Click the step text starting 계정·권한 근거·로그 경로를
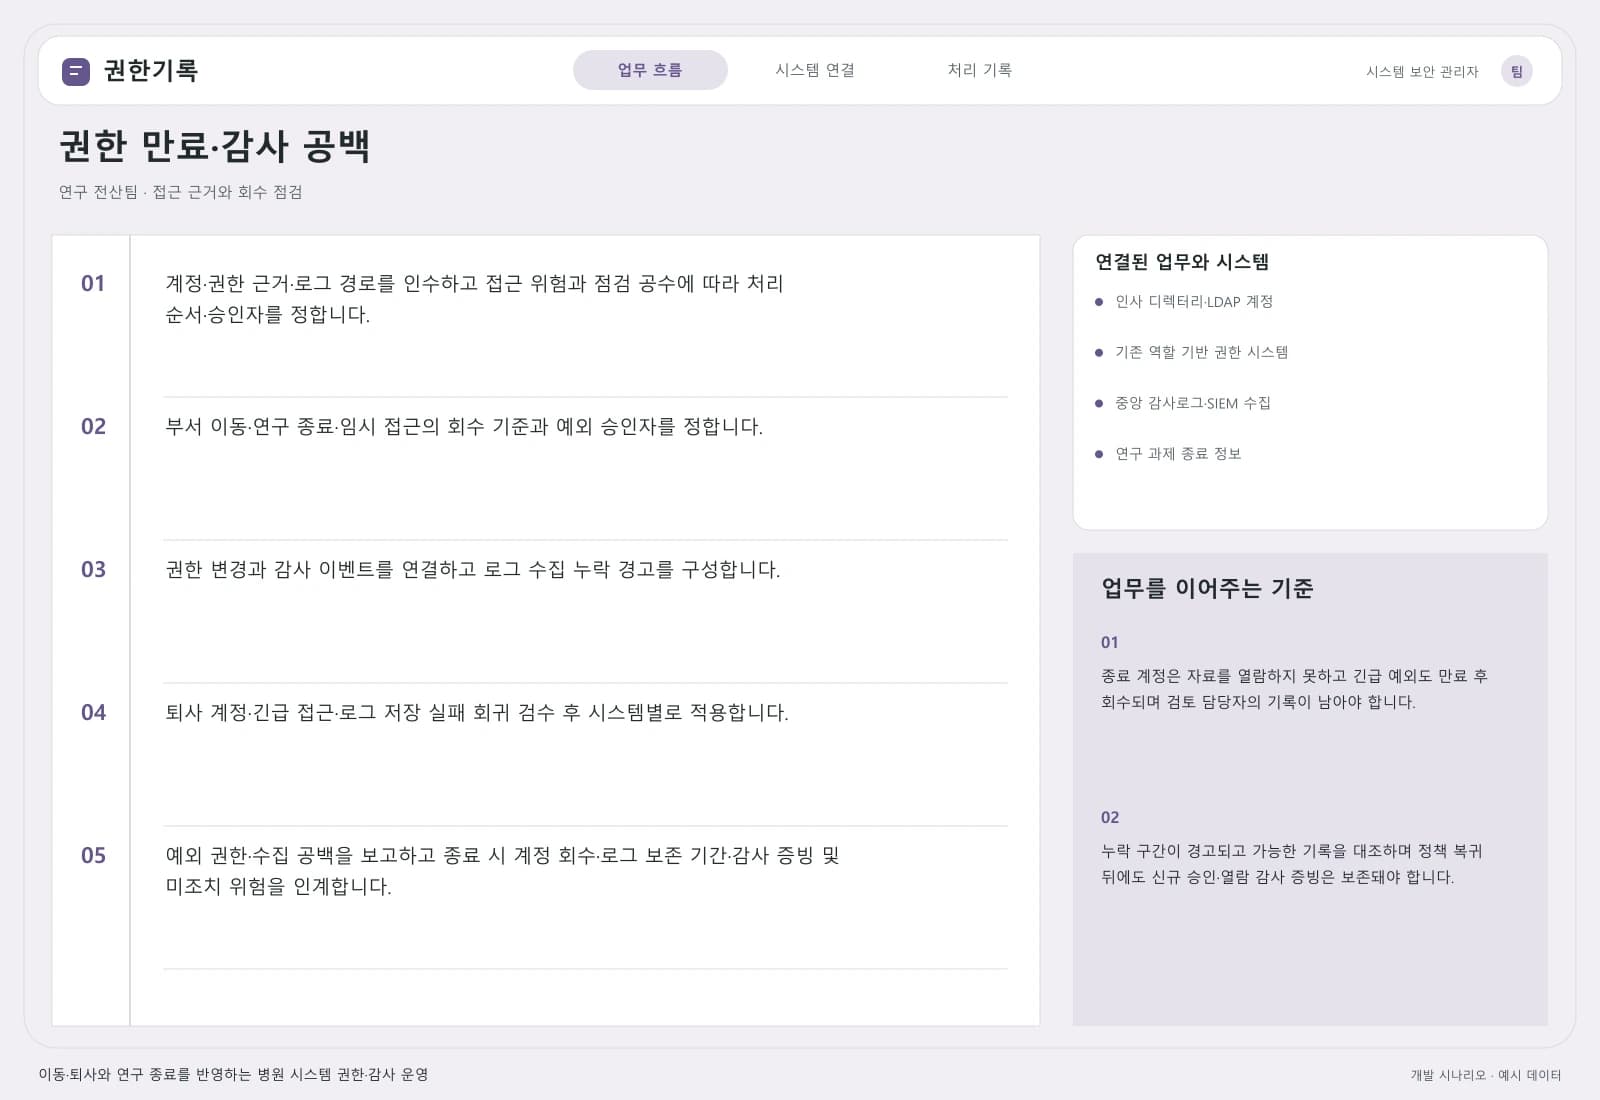This screenshot has width=1600, height=1100. click(x=475, y=299)
